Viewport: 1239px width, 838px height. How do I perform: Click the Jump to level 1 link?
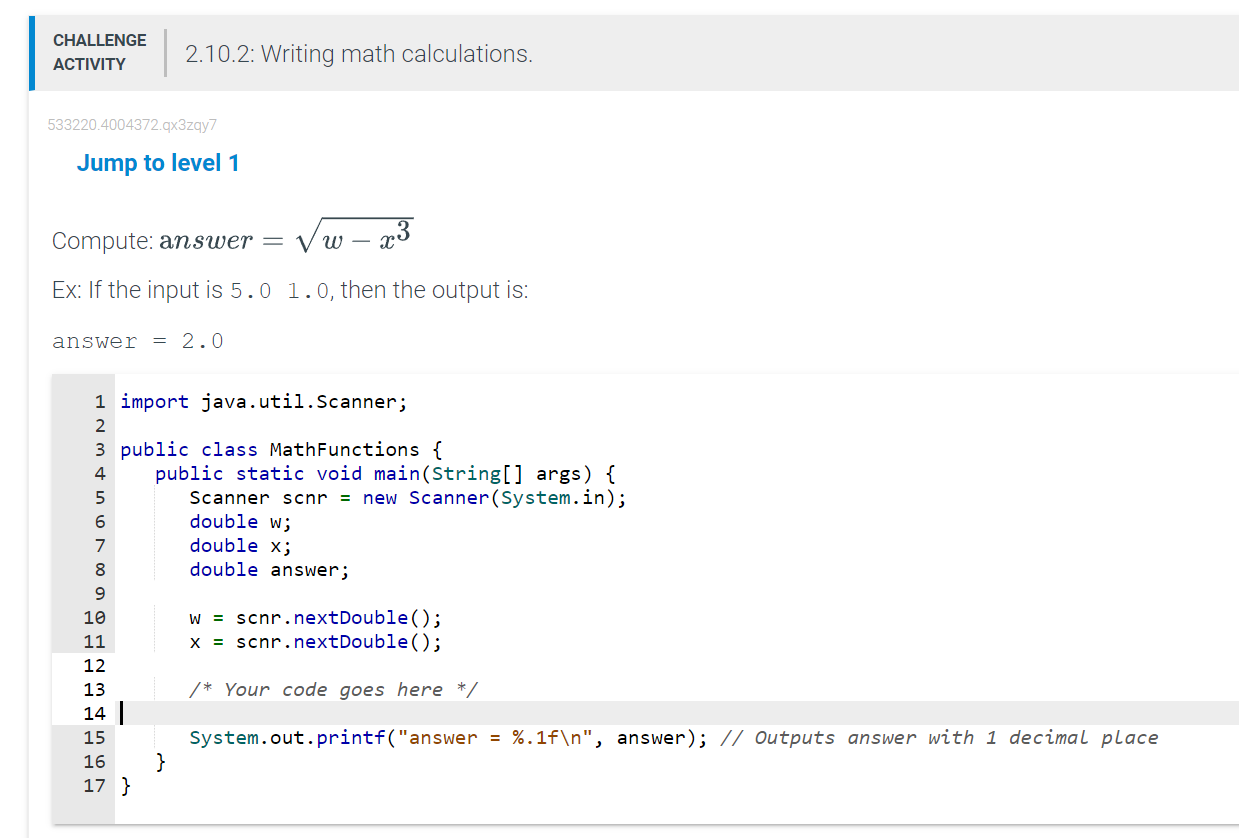click(157, 162)
